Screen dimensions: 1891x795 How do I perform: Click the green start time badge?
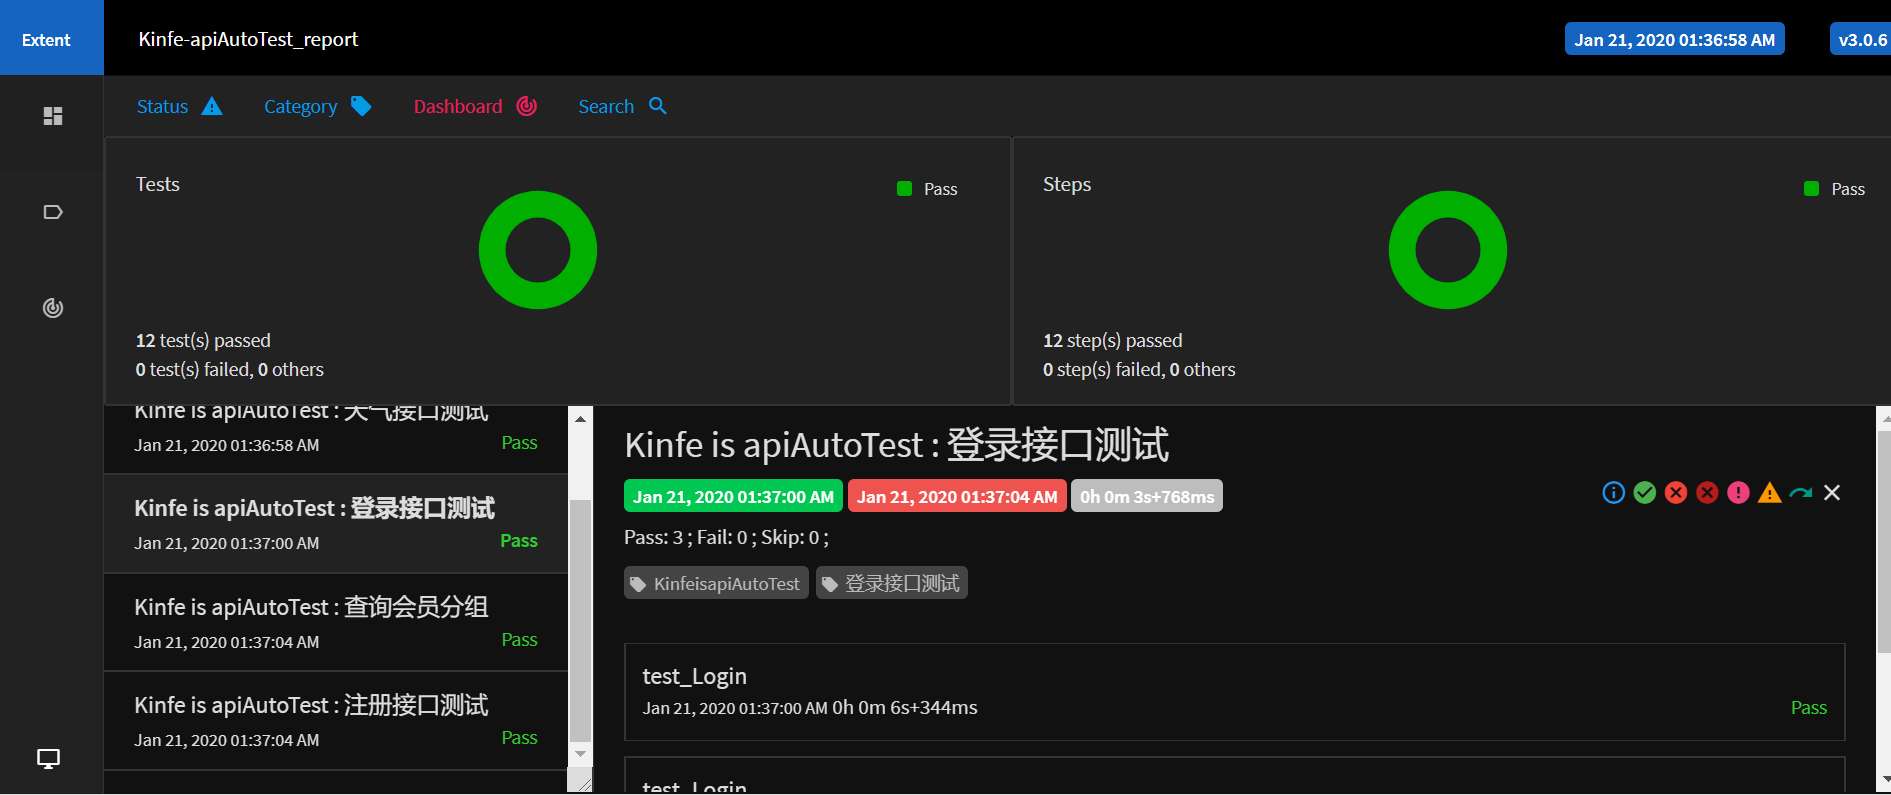(x=733, y=496)
